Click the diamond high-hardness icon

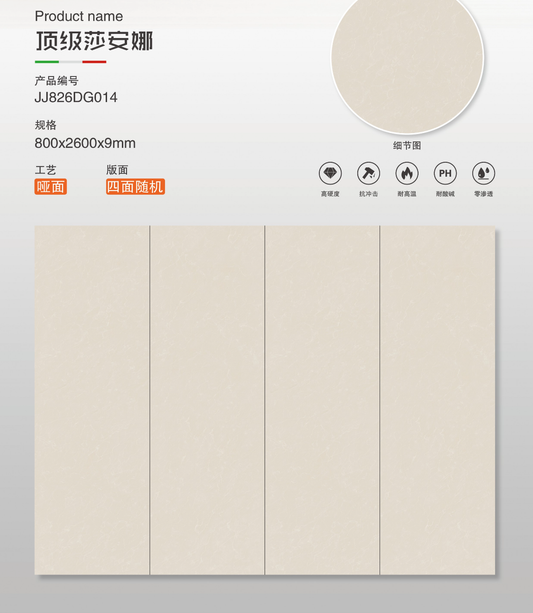(x=330, y=173)
